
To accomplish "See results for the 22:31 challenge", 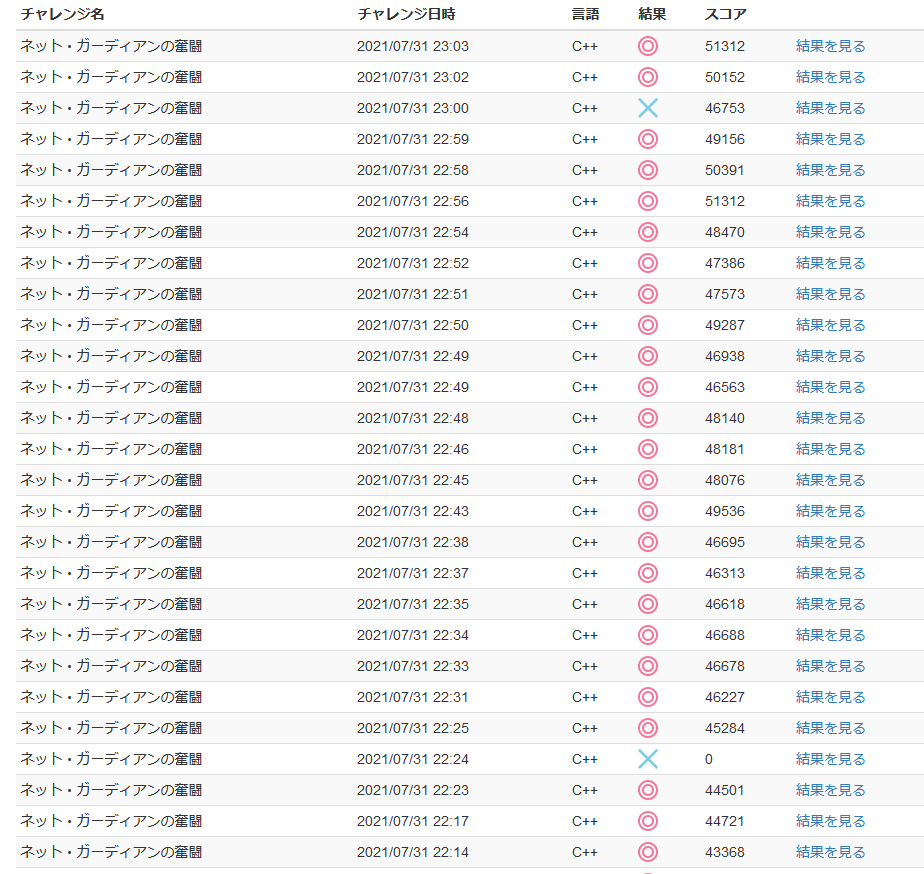I will (x=830, y=697).
